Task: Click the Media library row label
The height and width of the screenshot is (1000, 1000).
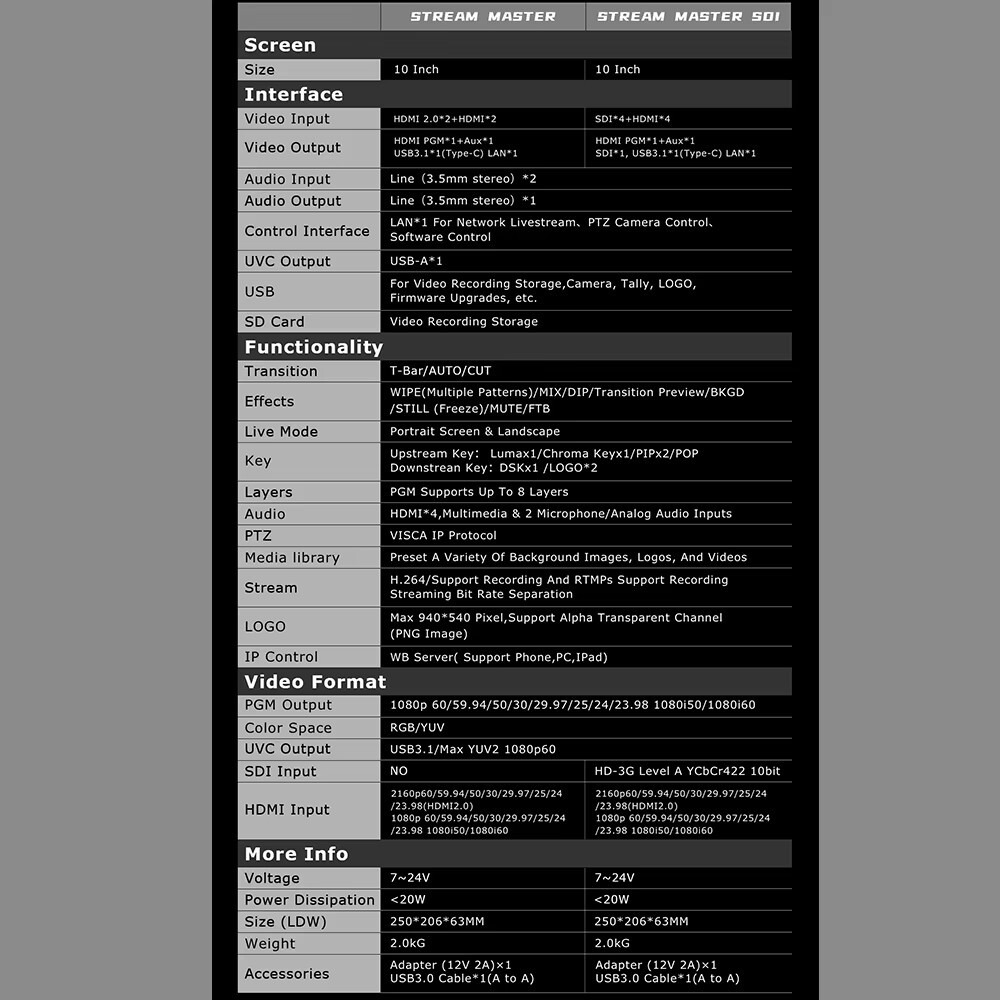Action: point(292,558)
